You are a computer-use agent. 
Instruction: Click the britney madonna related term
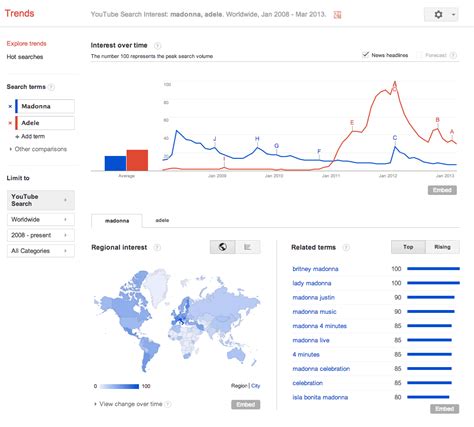(x=315, y=269)
